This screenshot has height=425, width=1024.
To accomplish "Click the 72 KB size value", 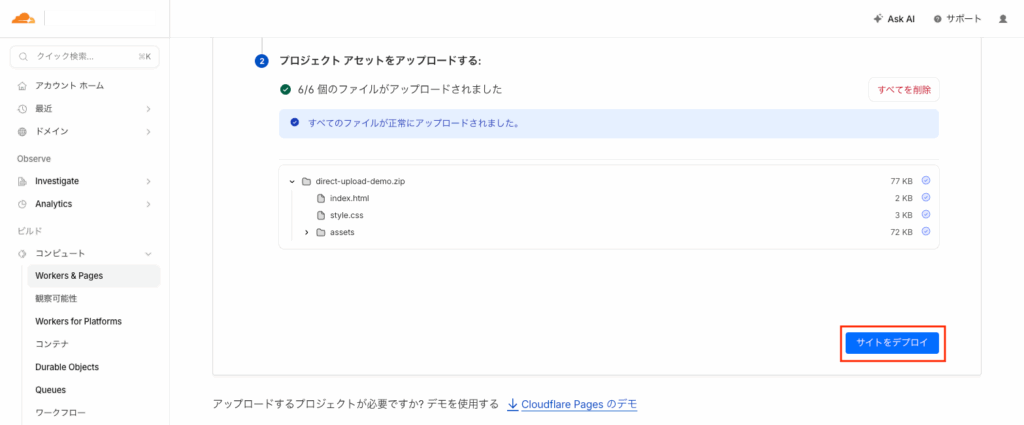I will (x=901, y=232).
